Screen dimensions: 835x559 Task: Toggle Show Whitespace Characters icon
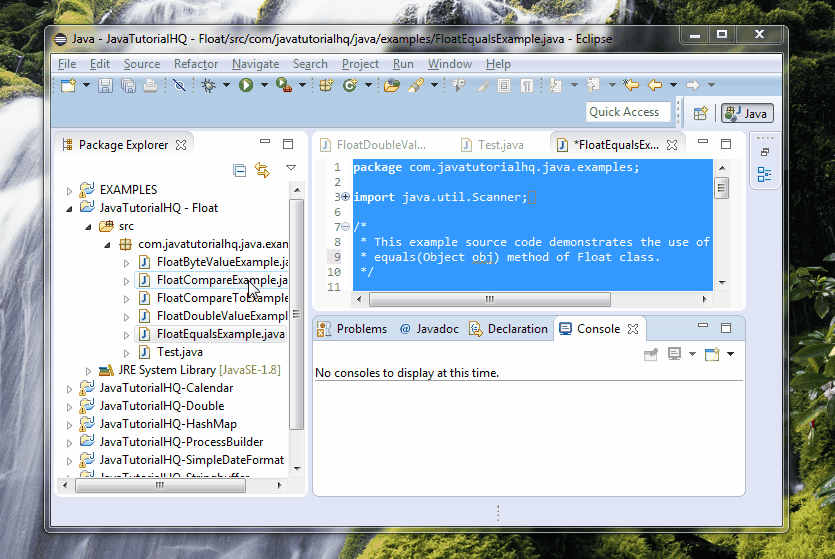[527, 85]
